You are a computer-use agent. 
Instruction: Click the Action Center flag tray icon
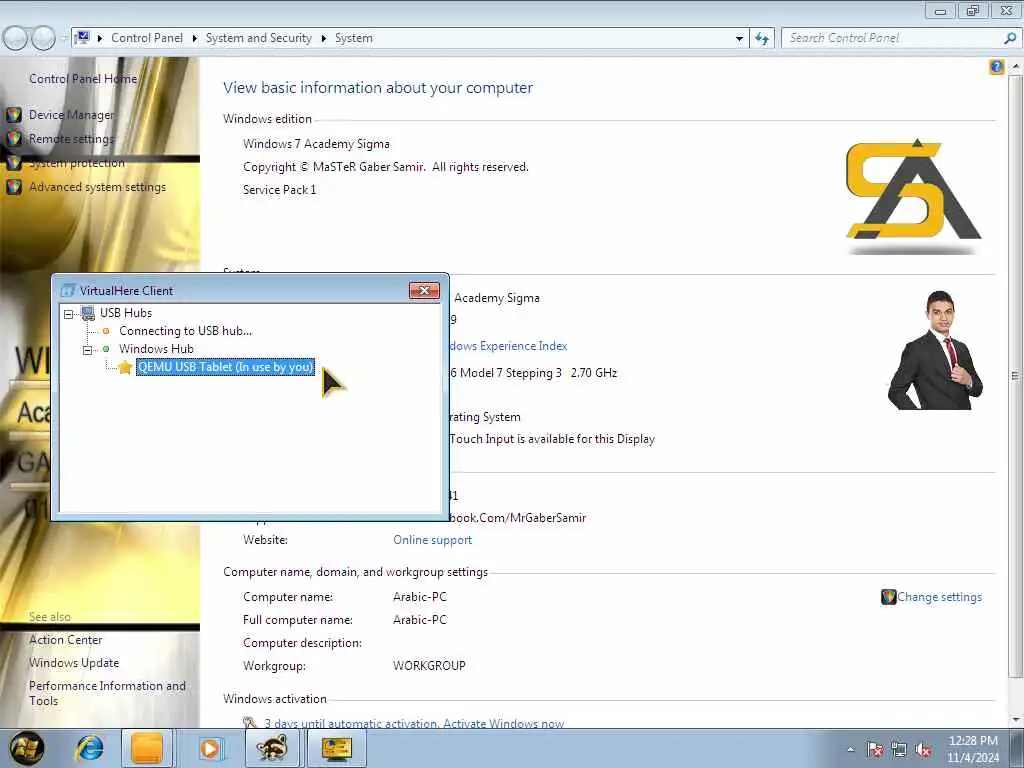(874, 750)
